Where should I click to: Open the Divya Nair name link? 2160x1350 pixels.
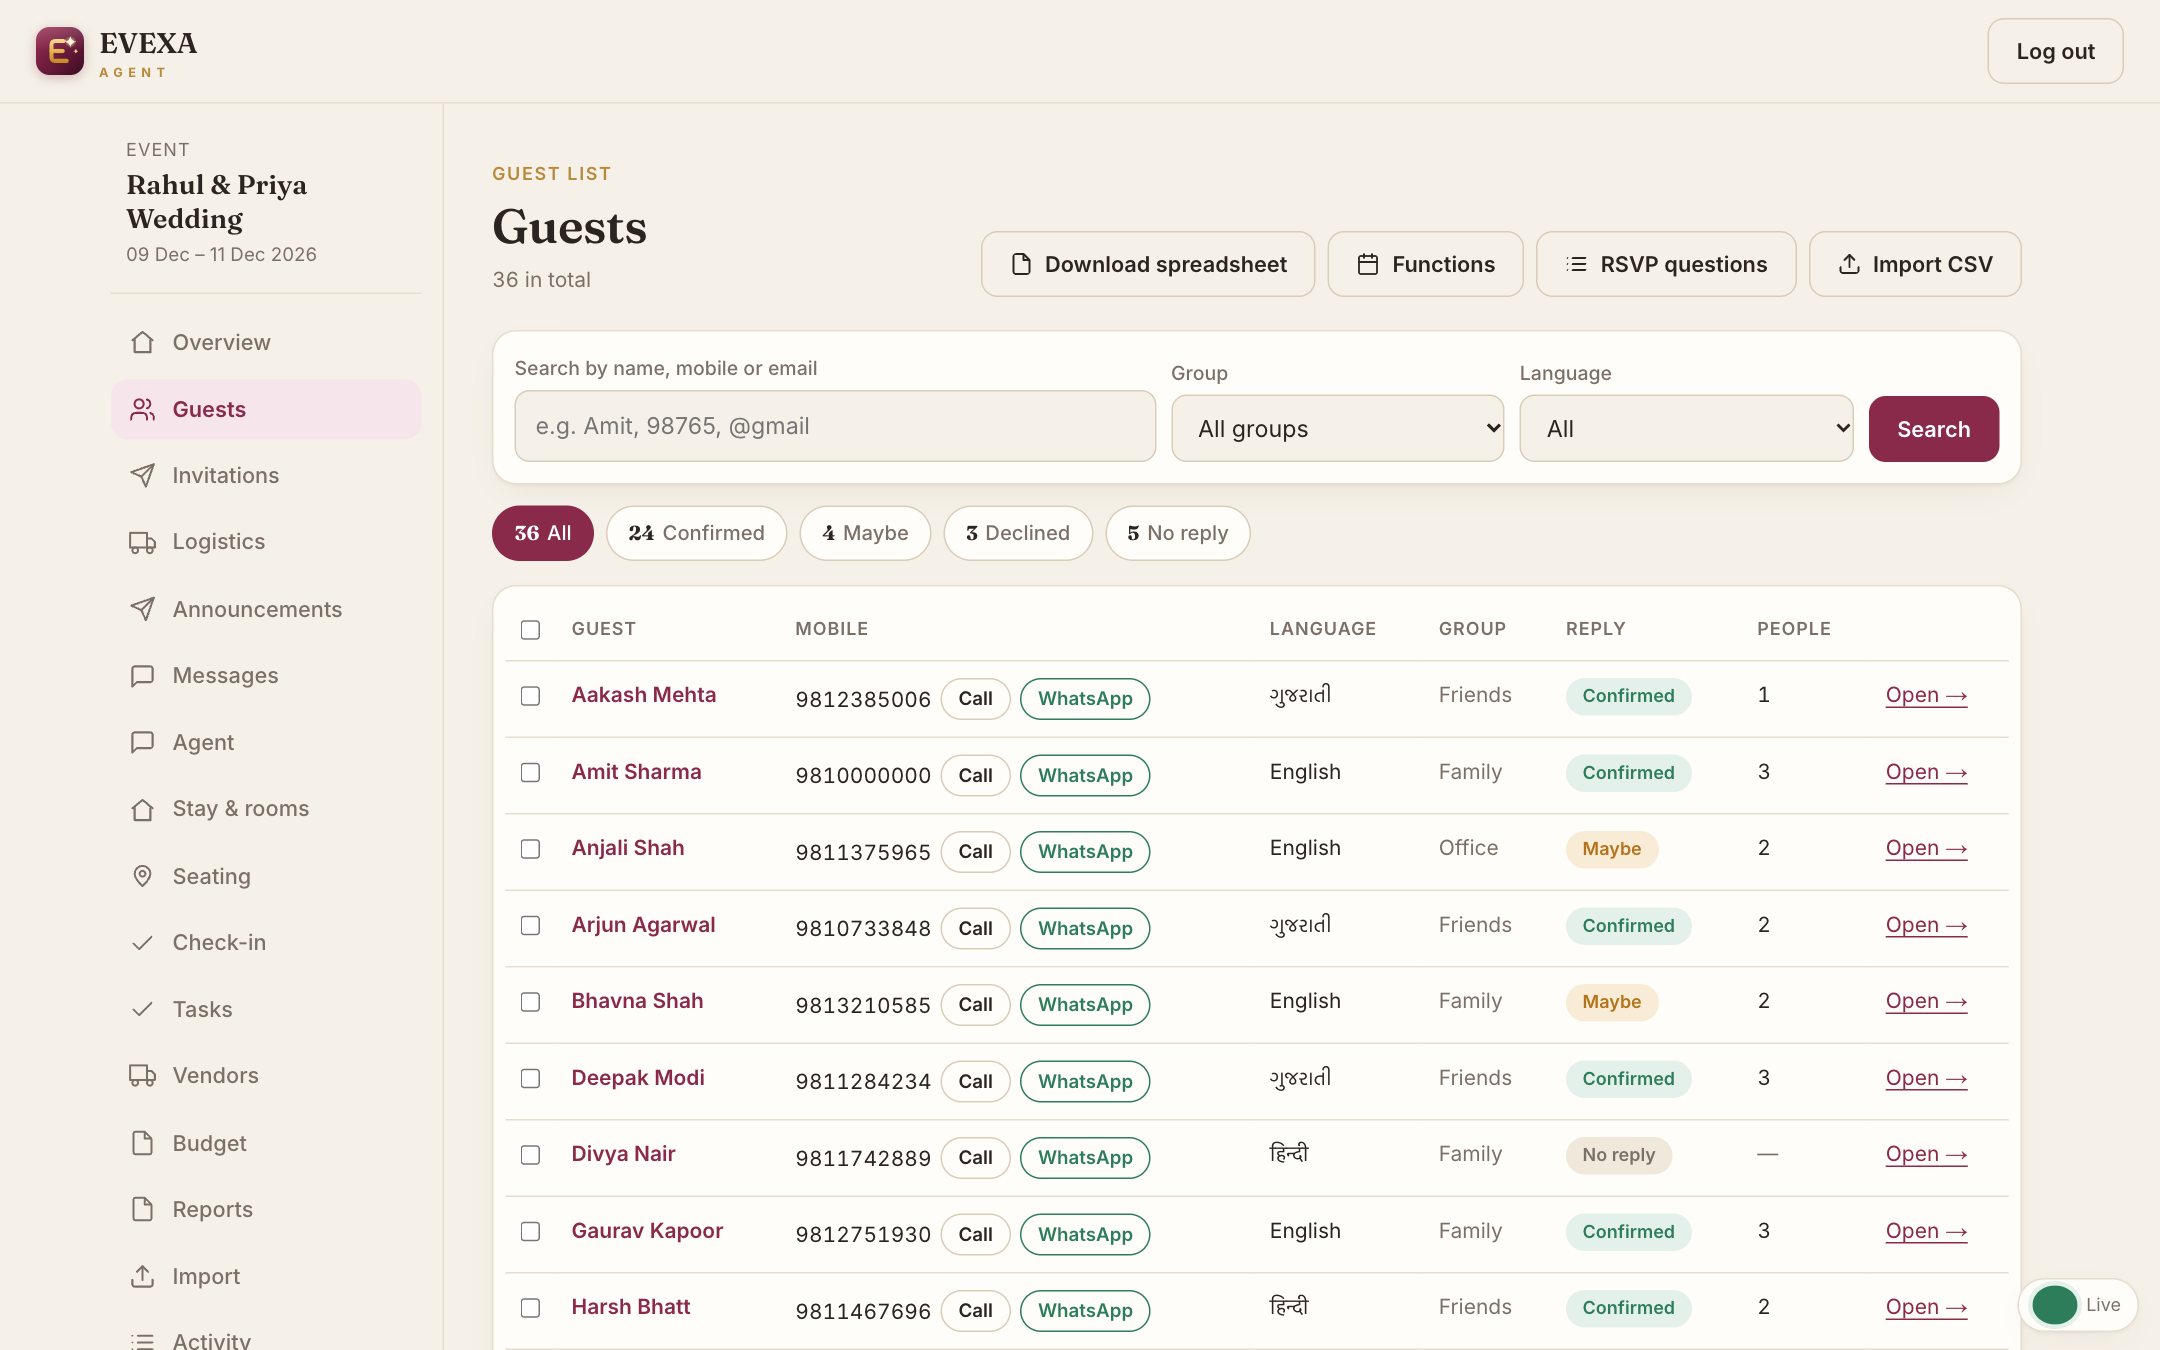[623, 1154]
